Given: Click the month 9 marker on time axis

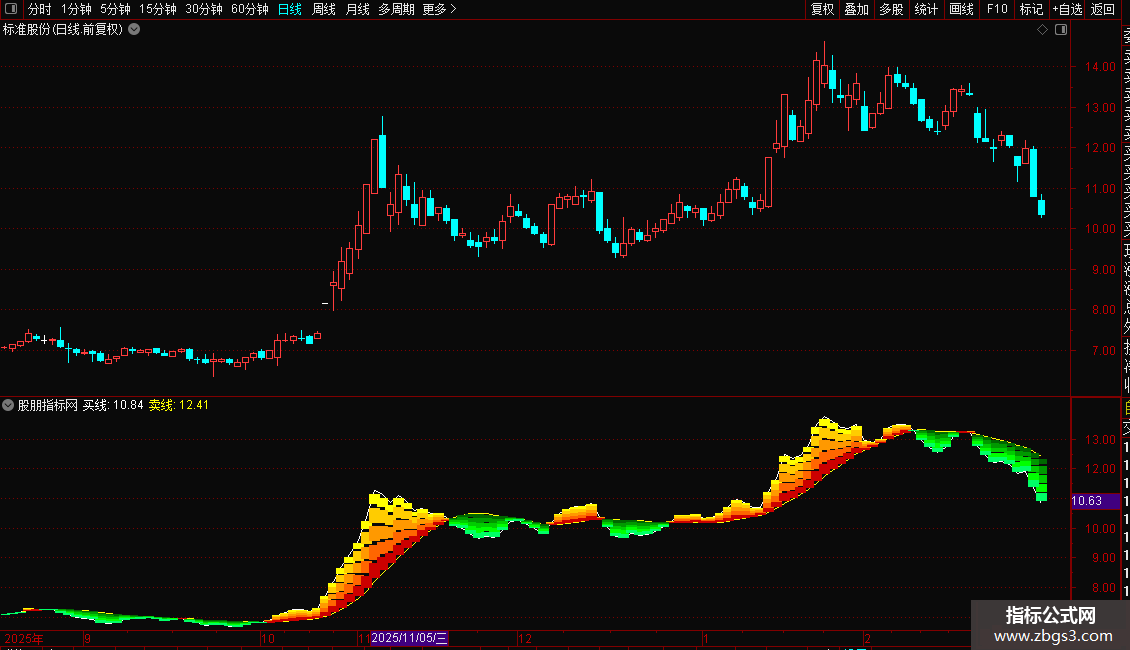Looking at the screenshot, I should [x=87, y=638].
